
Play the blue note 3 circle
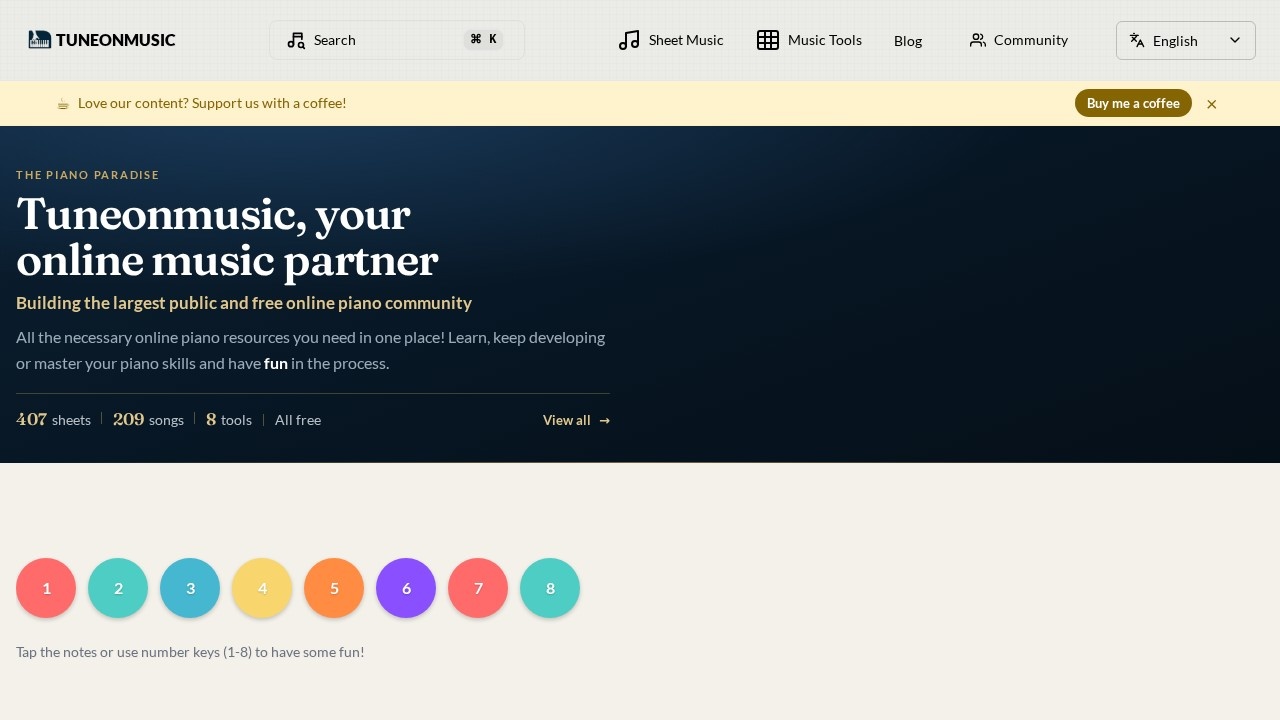click(190, 588)
